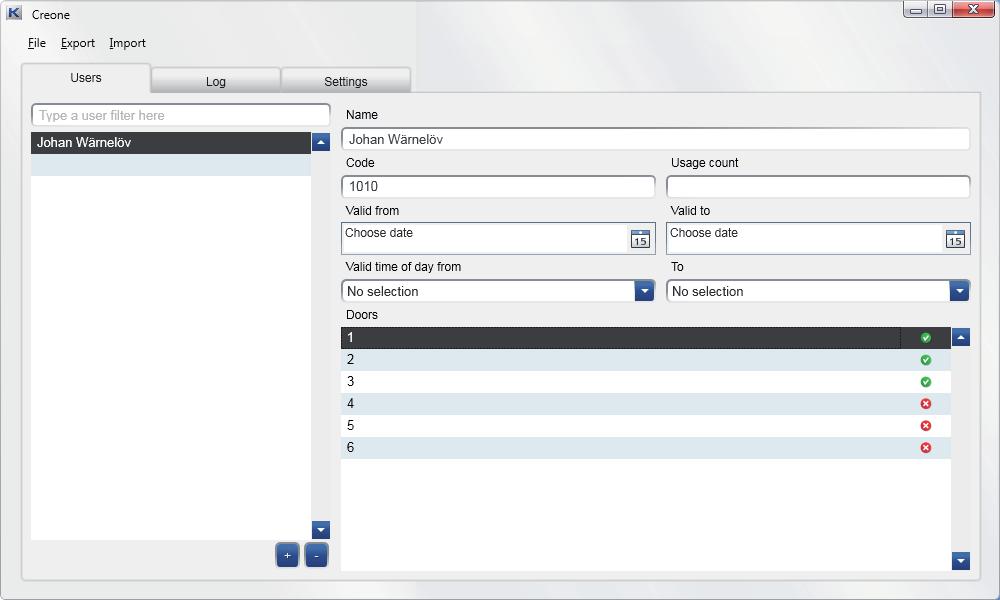Select door 2 row in Doors list
Image resolution: width=1000 pixels, height=600 pixels.
click(x=645, y=360)
